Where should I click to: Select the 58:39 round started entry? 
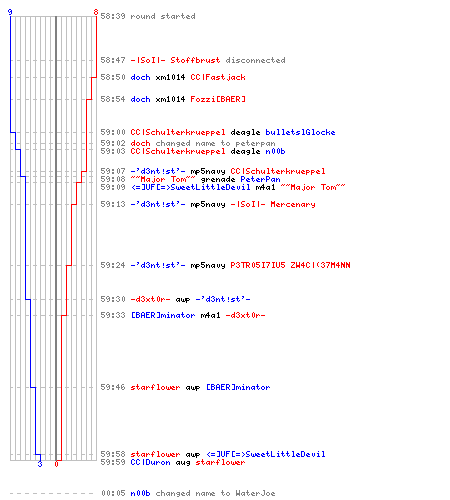[x=148, y=16]
